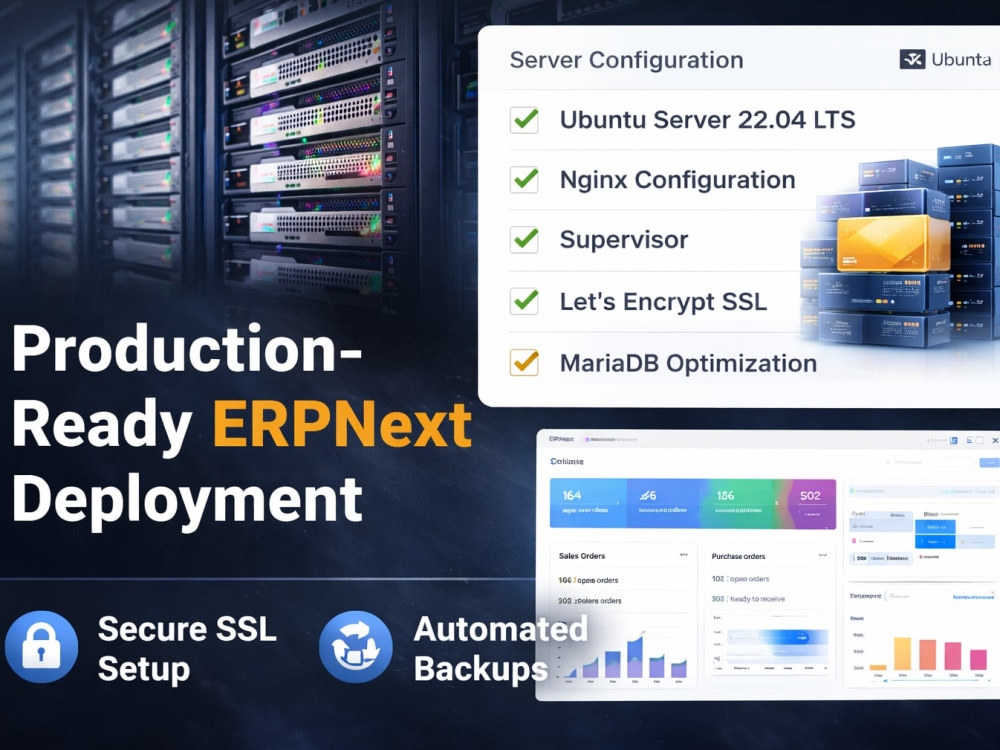Click the Ready to receive row
The image size is (1000, 750).
(x=748, y=599)
